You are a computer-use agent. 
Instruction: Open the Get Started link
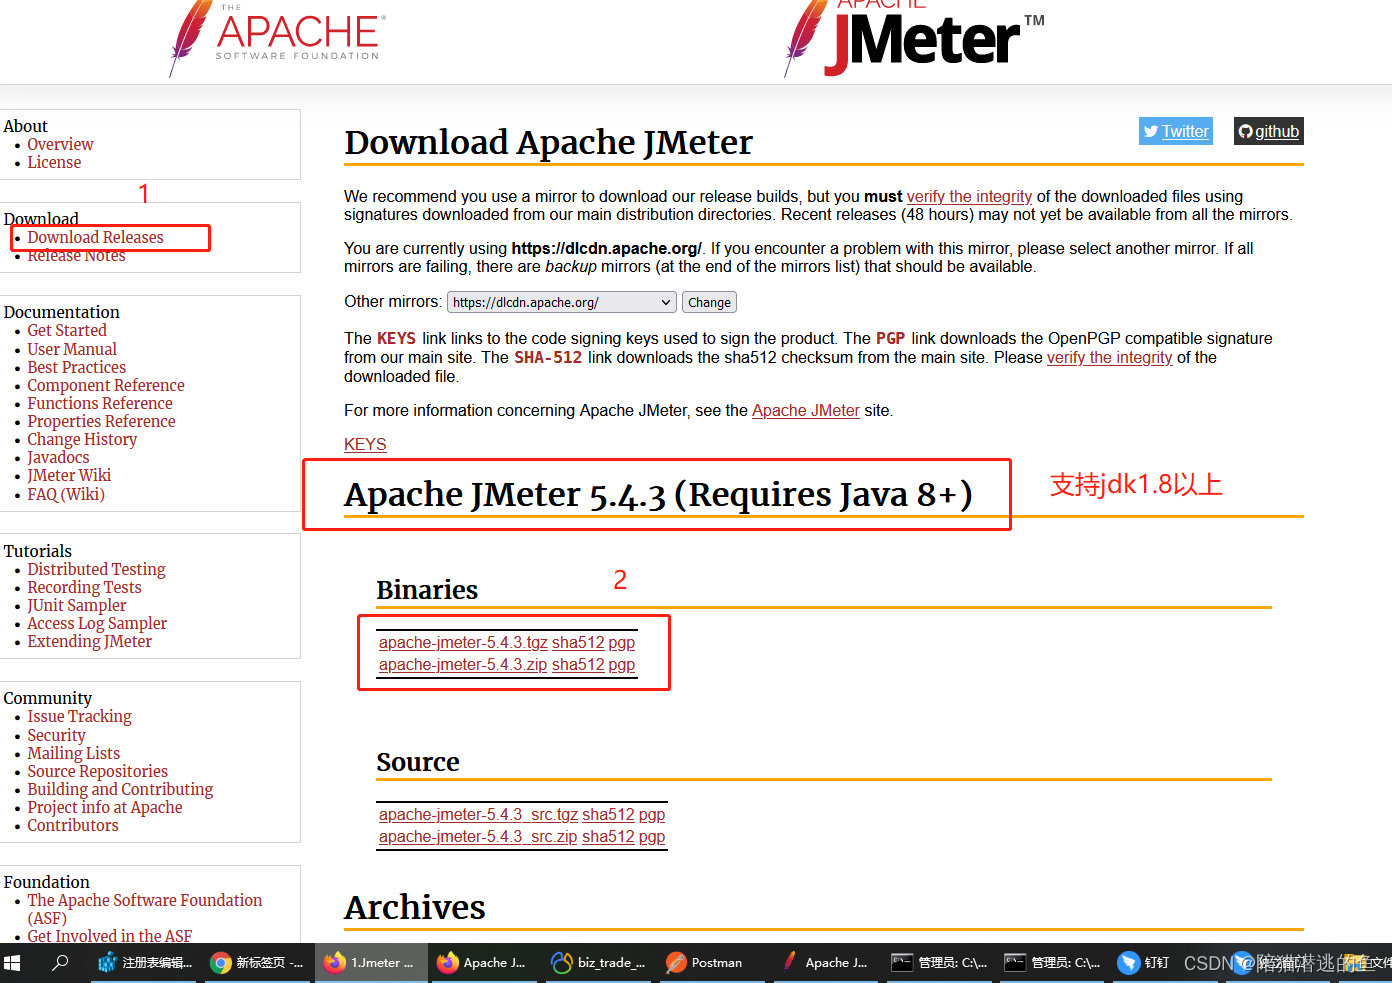pos(66,330)
